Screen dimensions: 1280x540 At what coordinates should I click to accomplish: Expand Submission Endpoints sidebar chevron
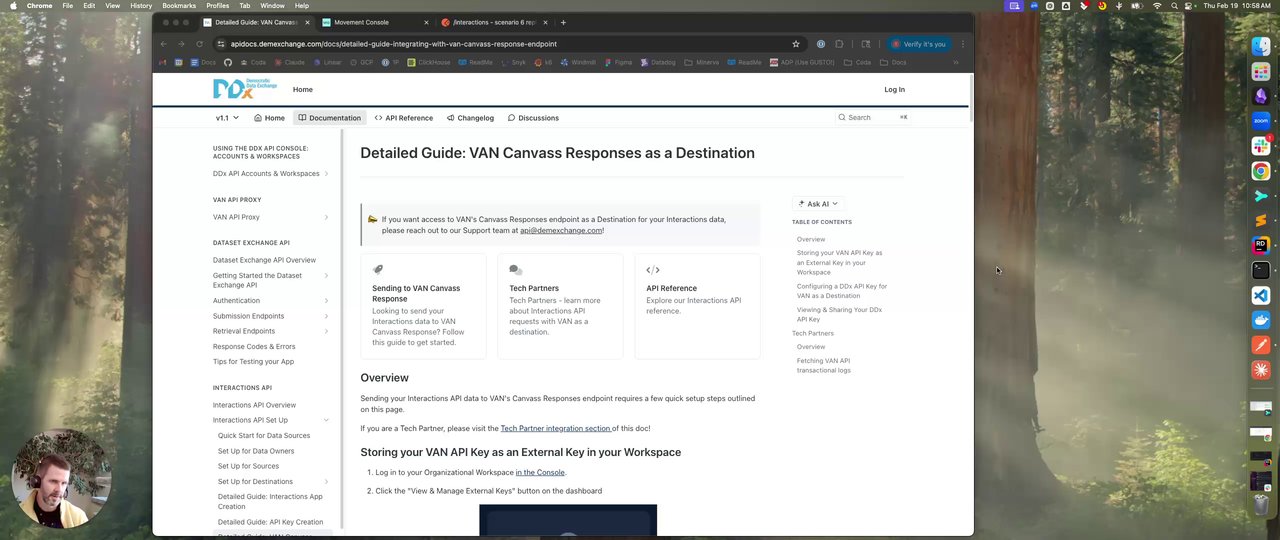click(326, 316)
